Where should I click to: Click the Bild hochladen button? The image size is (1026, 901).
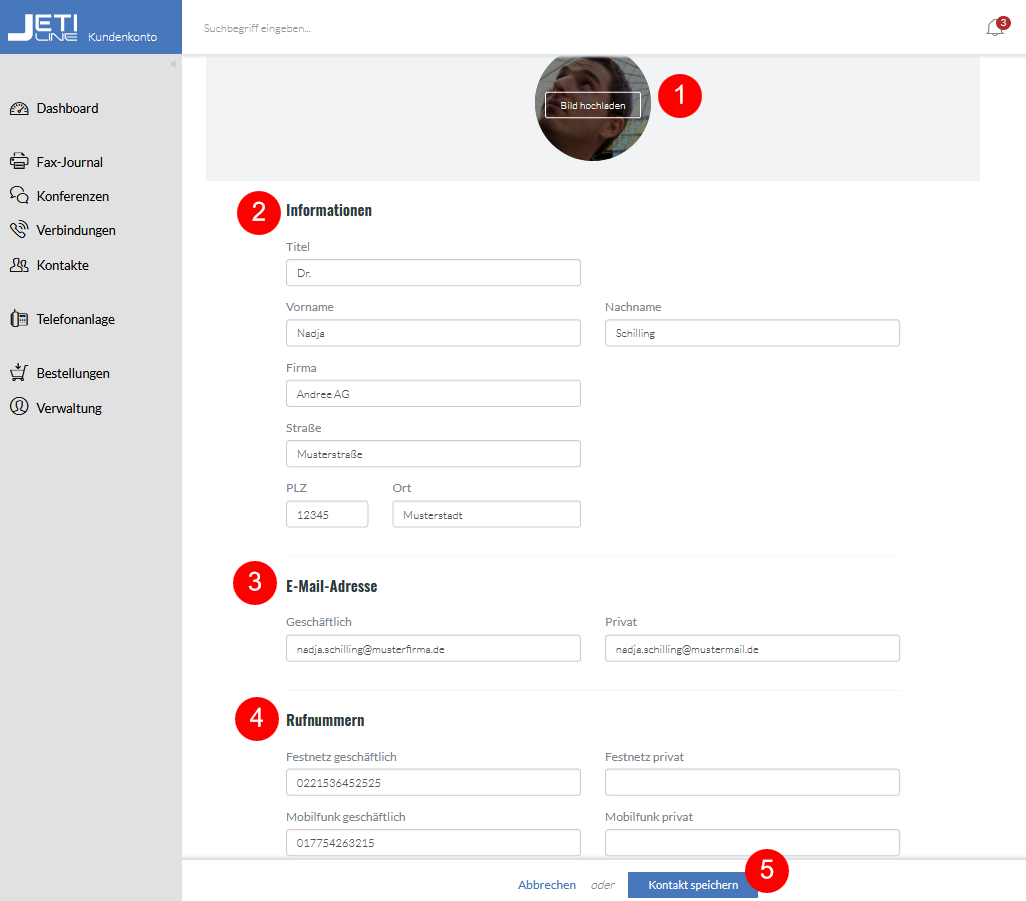(x=592, y=105)
